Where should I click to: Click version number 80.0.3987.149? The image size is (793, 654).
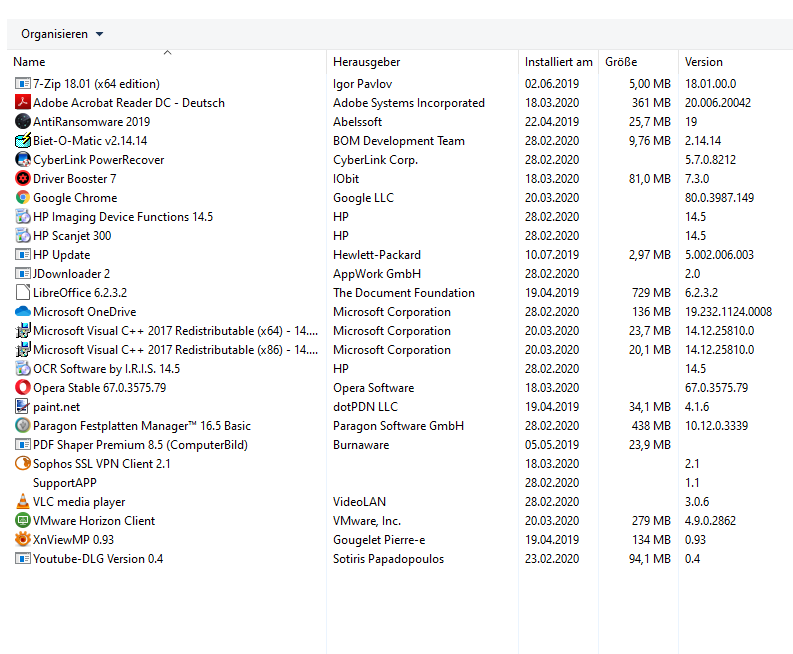click(x=719, y=198)
